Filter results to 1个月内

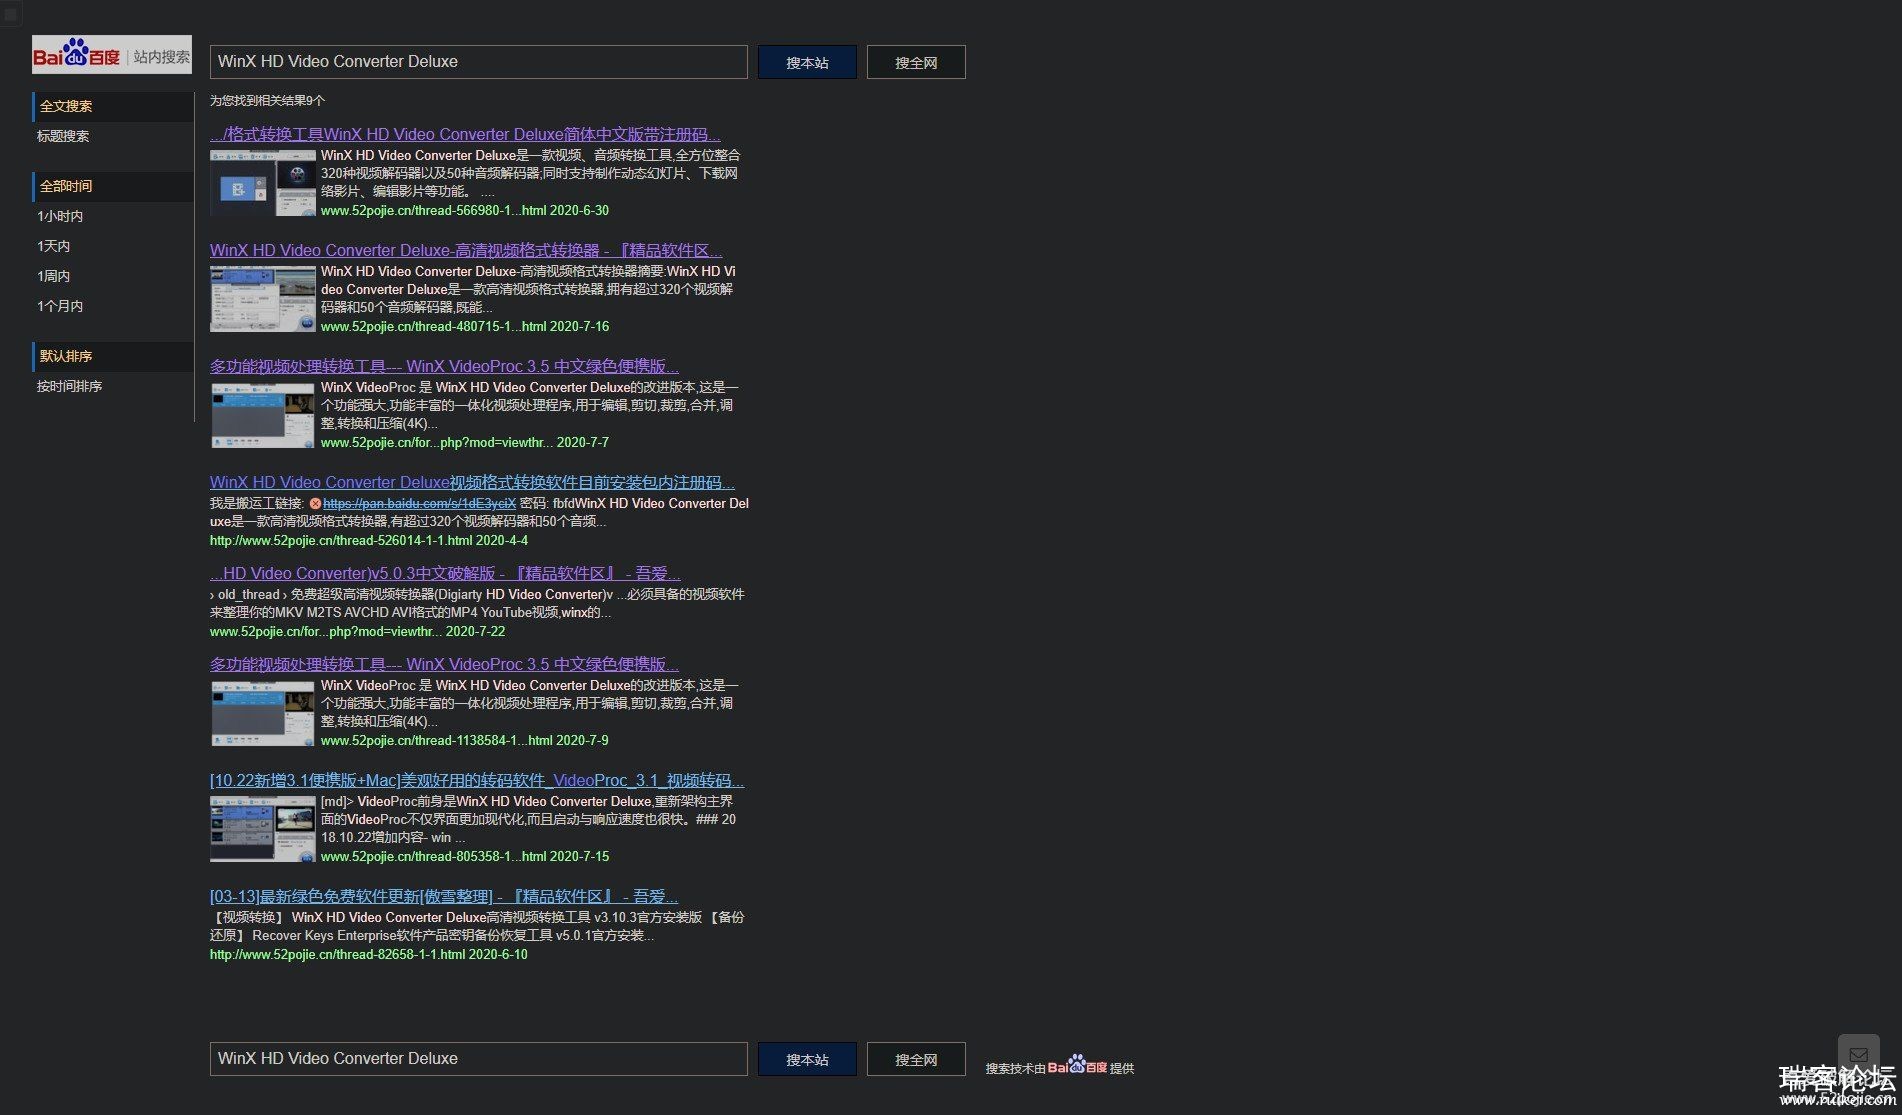pyautogui.click(x=60, y=306)
